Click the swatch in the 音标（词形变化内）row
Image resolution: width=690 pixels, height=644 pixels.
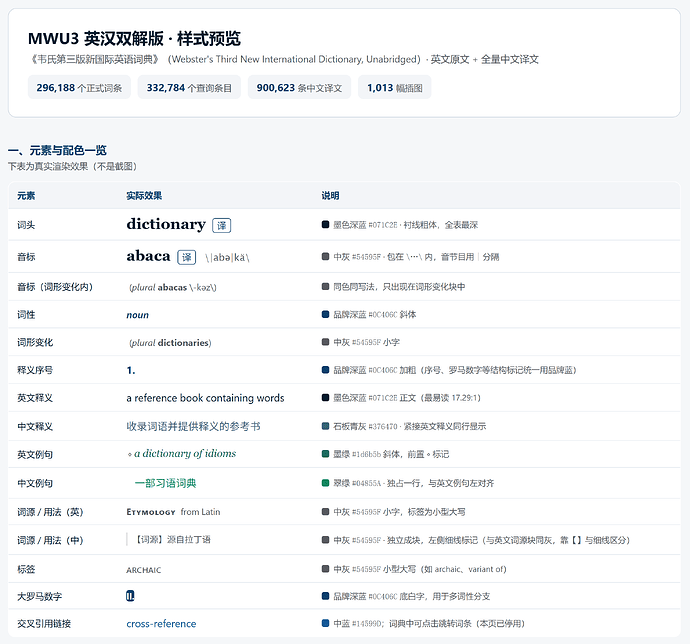click(x=326, y=287)
